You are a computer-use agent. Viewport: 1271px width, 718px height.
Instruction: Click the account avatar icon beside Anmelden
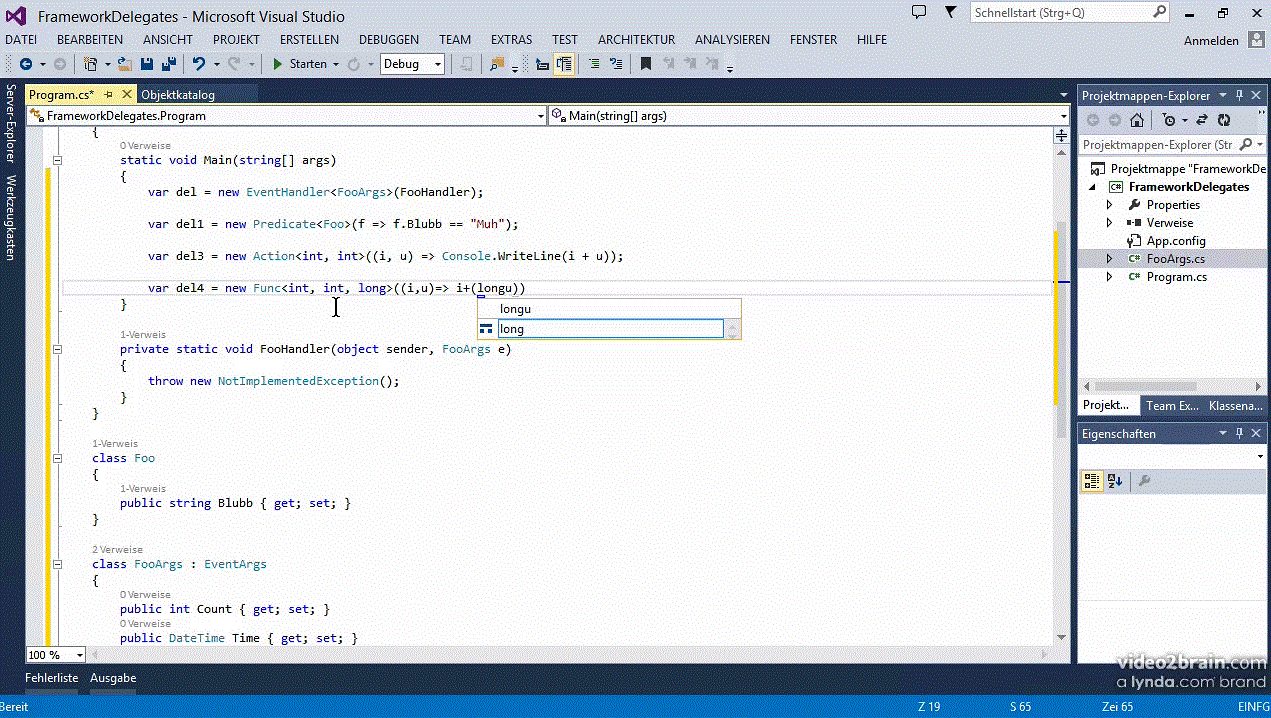click(1256, 40)
